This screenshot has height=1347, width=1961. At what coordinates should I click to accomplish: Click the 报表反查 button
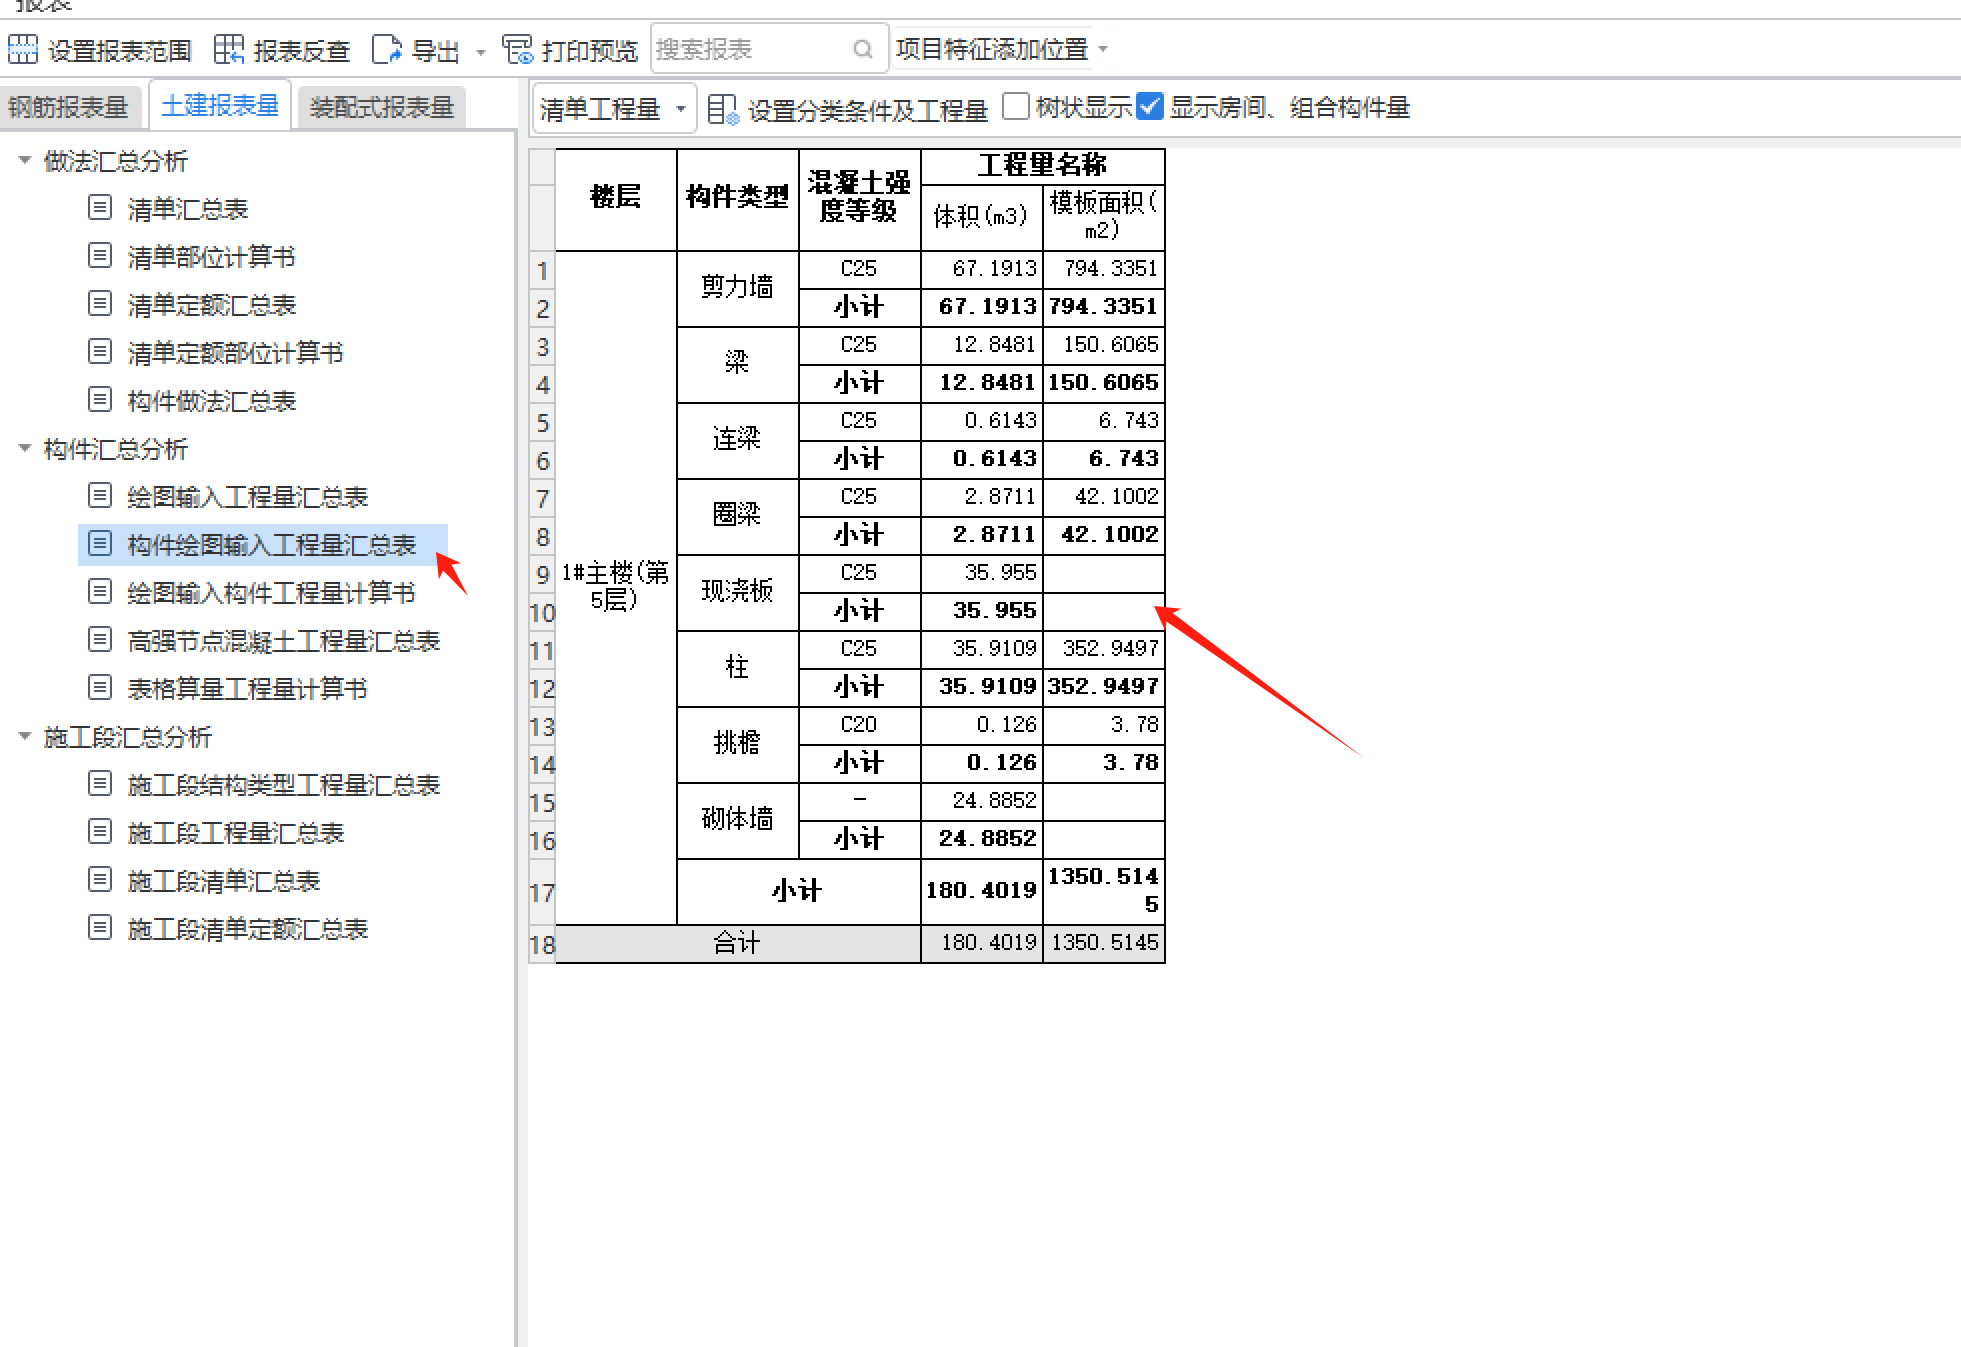tap(282, 50)
